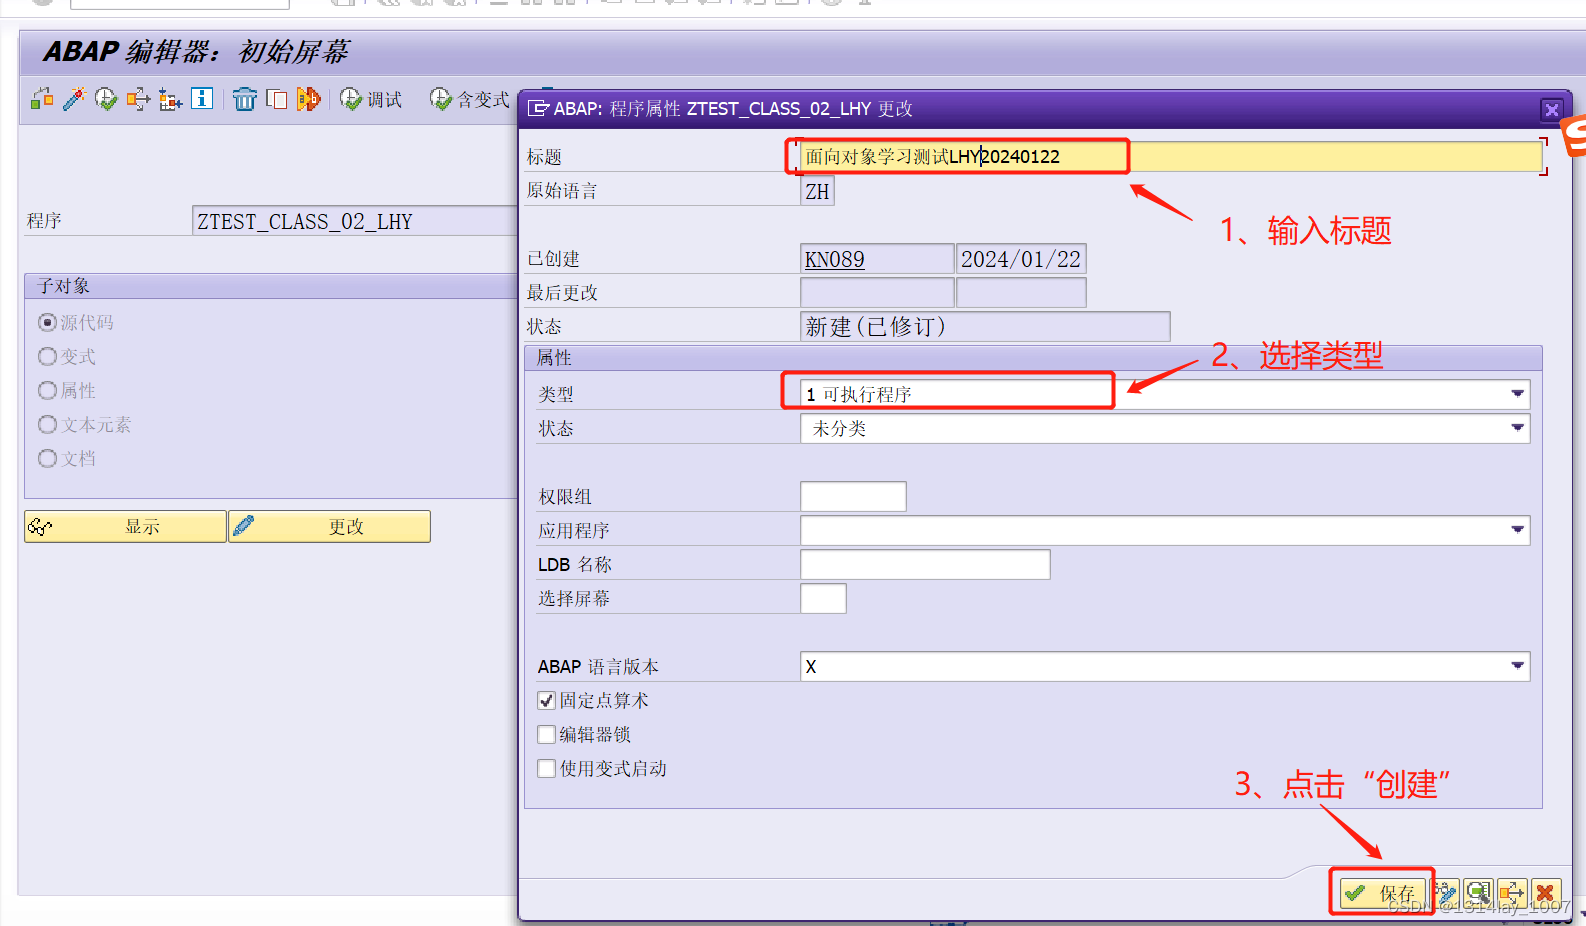Viewport: 1586px width, 926px height.
Task: Select the 属性 radio button
Action: [47, 390]
